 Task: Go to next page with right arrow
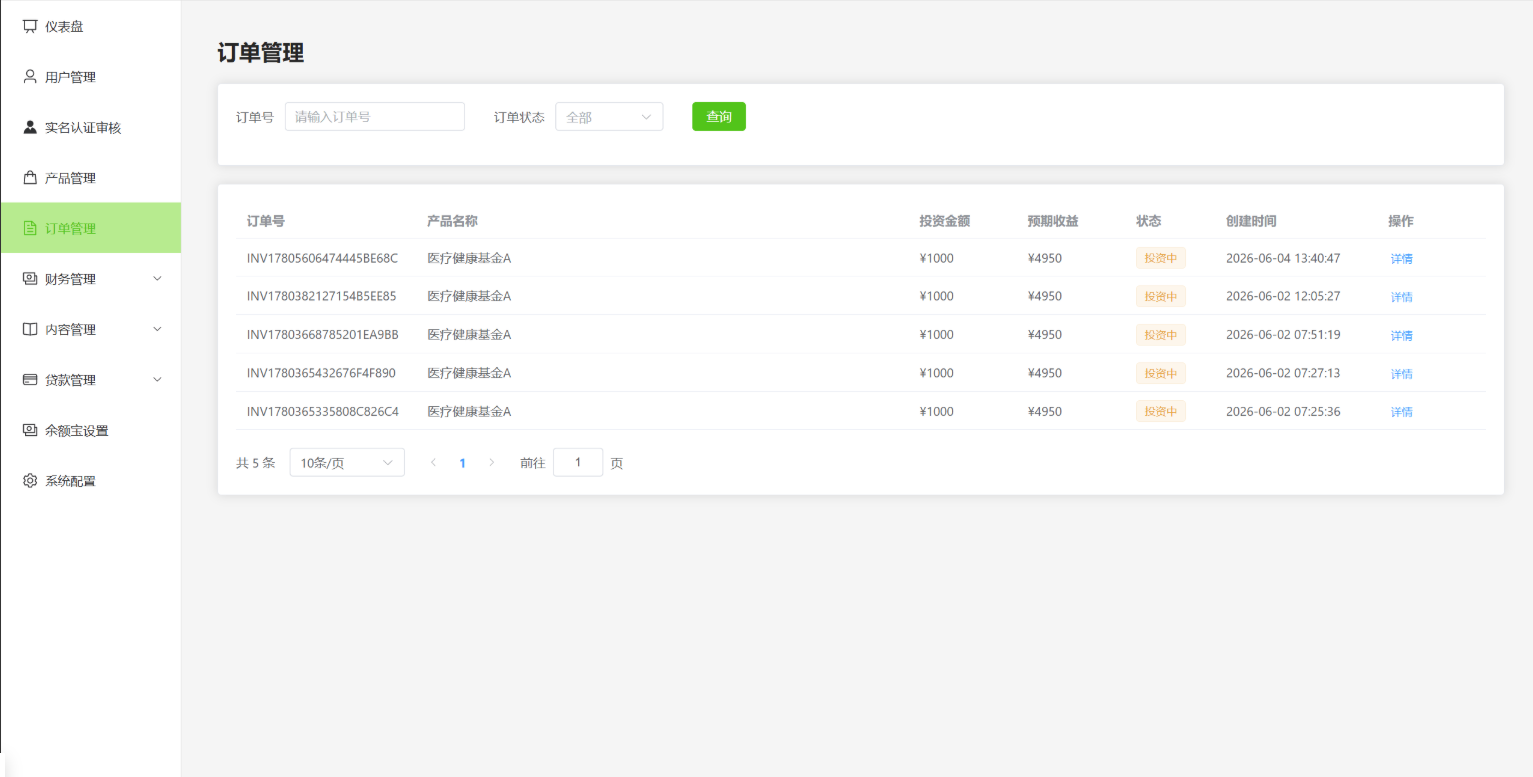coord(491,462)
